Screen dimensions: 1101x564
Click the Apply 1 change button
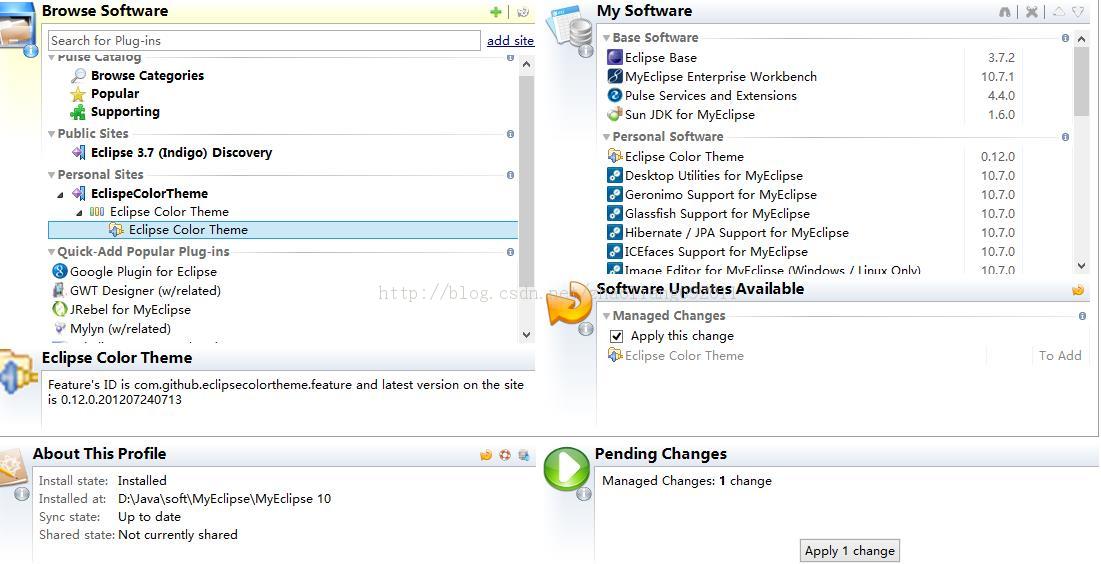[x=850, y=551]
